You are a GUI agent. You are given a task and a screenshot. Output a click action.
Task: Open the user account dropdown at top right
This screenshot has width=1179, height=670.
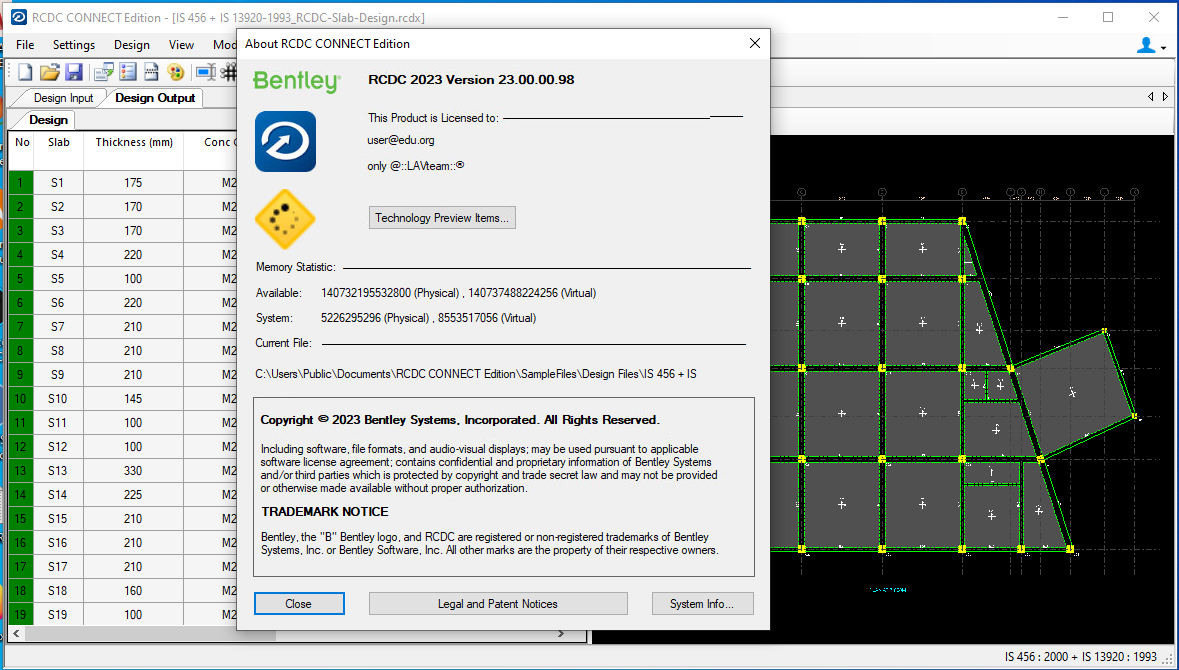pos(1151,46)
